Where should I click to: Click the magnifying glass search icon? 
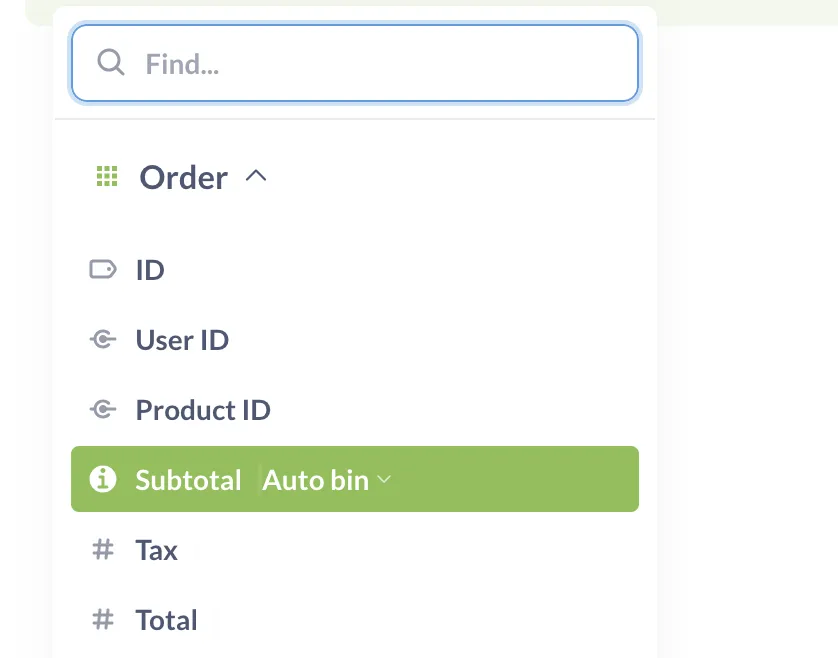click(110, 63)
